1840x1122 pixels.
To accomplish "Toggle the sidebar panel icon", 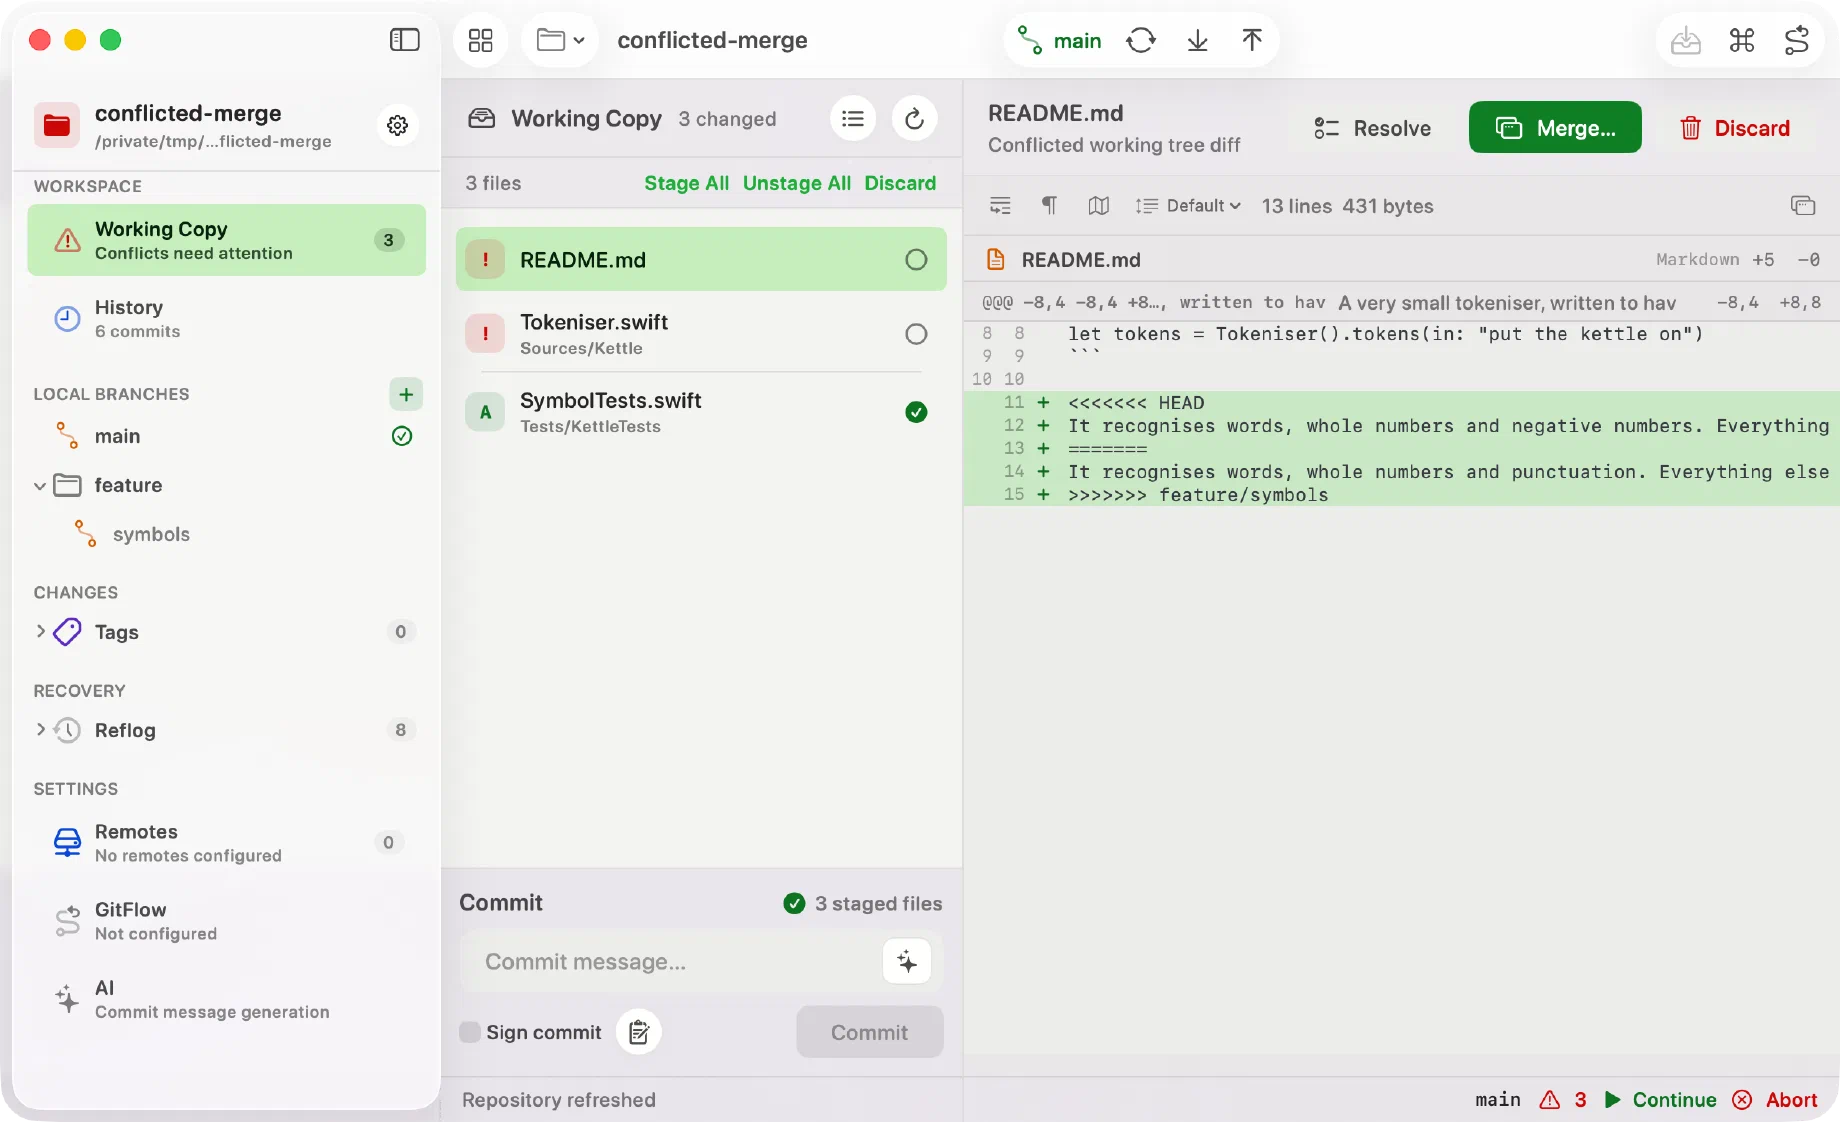I will pos(404,40).
